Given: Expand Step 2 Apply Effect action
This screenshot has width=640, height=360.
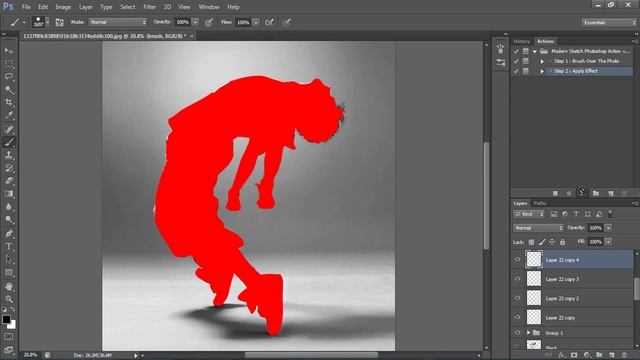Looking at the screenshot, I should pos(542,71).
